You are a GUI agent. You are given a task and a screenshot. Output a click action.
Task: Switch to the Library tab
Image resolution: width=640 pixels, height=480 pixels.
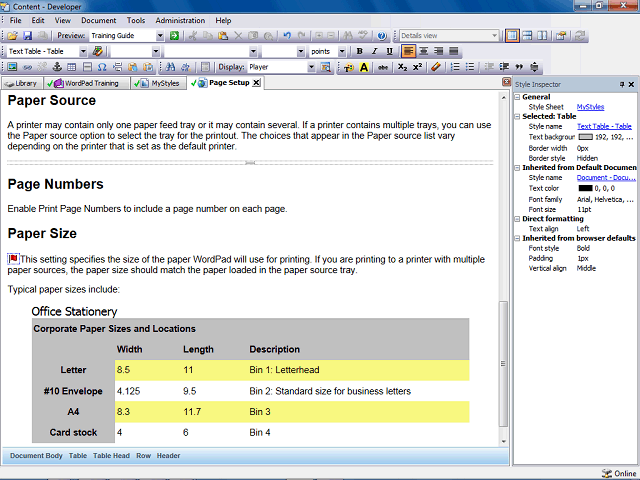21,83
